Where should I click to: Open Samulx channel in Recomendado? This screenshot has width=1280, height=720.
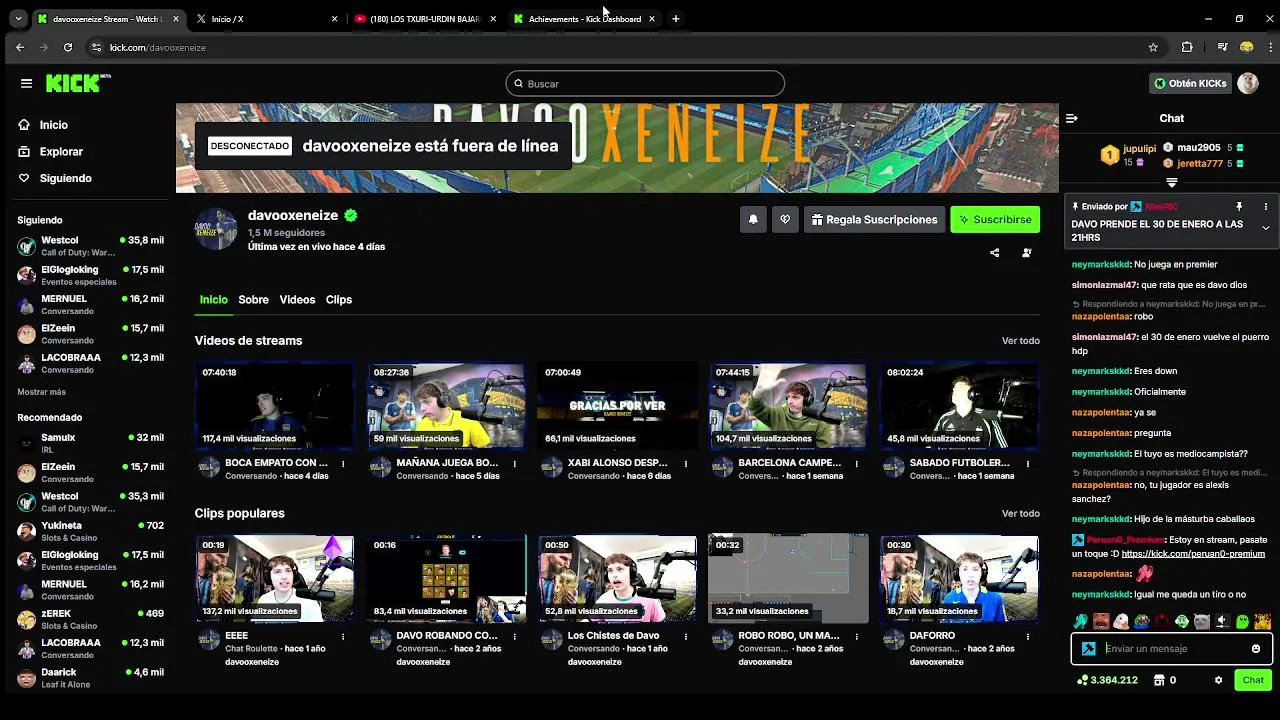[x=90, y=443]
